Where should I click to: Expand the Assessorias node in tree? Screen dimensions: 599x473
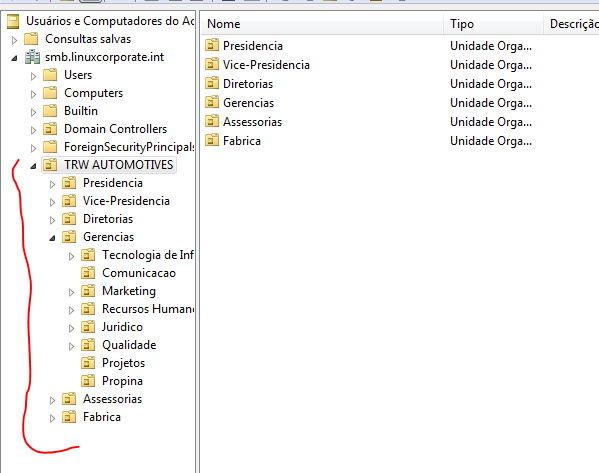point(53,400)
